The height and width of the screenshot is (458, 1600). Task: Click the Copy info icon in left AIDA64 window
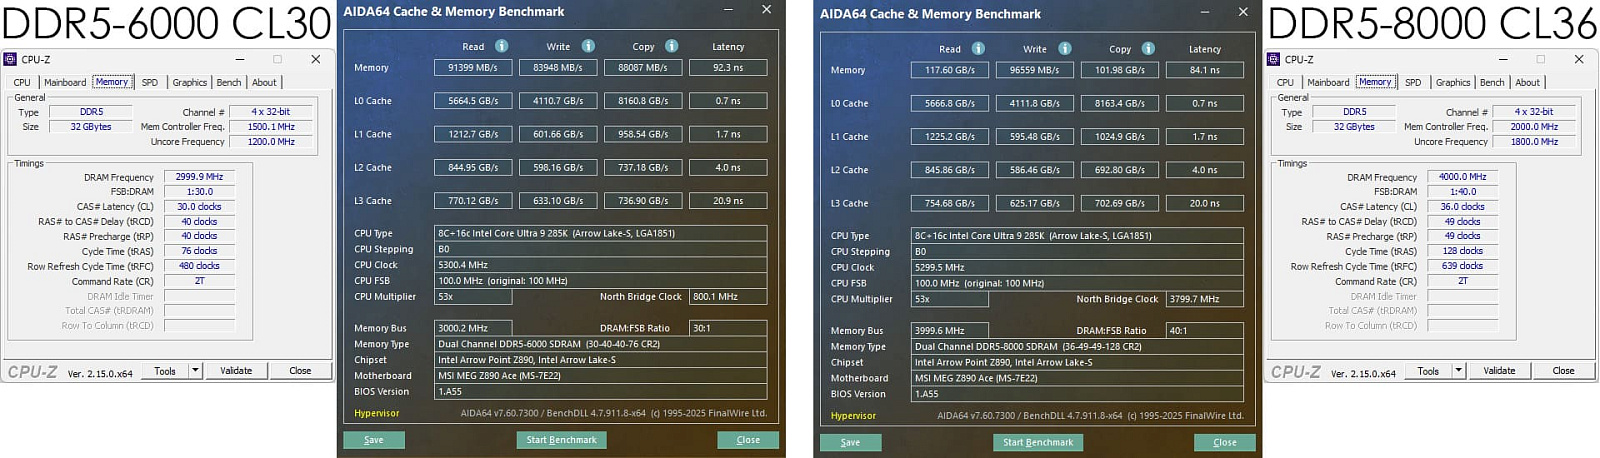[x=671, y=46]
